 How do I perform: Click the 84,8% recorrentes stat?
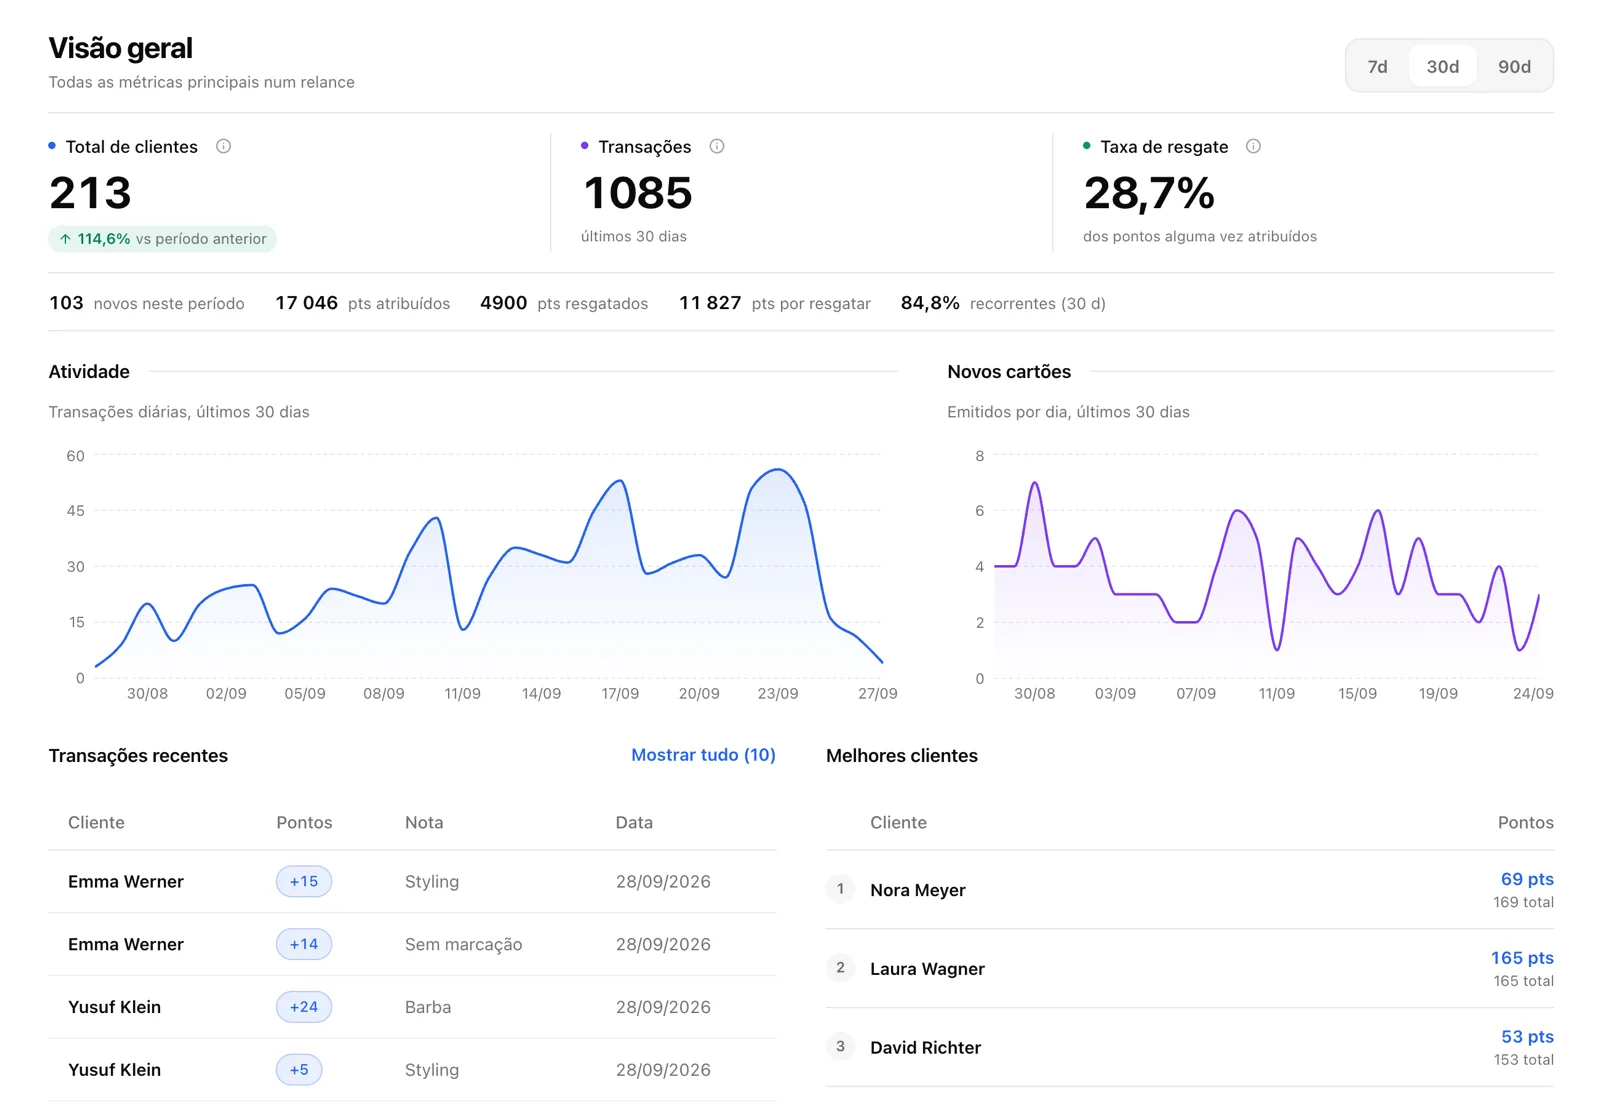click(x=1003, y=303)
